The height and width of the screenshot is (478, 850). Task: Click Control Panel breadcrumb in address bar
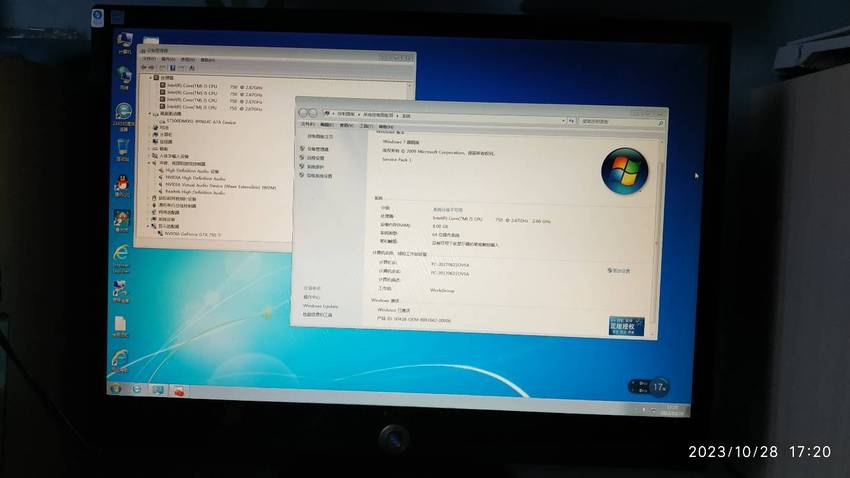(346, 114)
